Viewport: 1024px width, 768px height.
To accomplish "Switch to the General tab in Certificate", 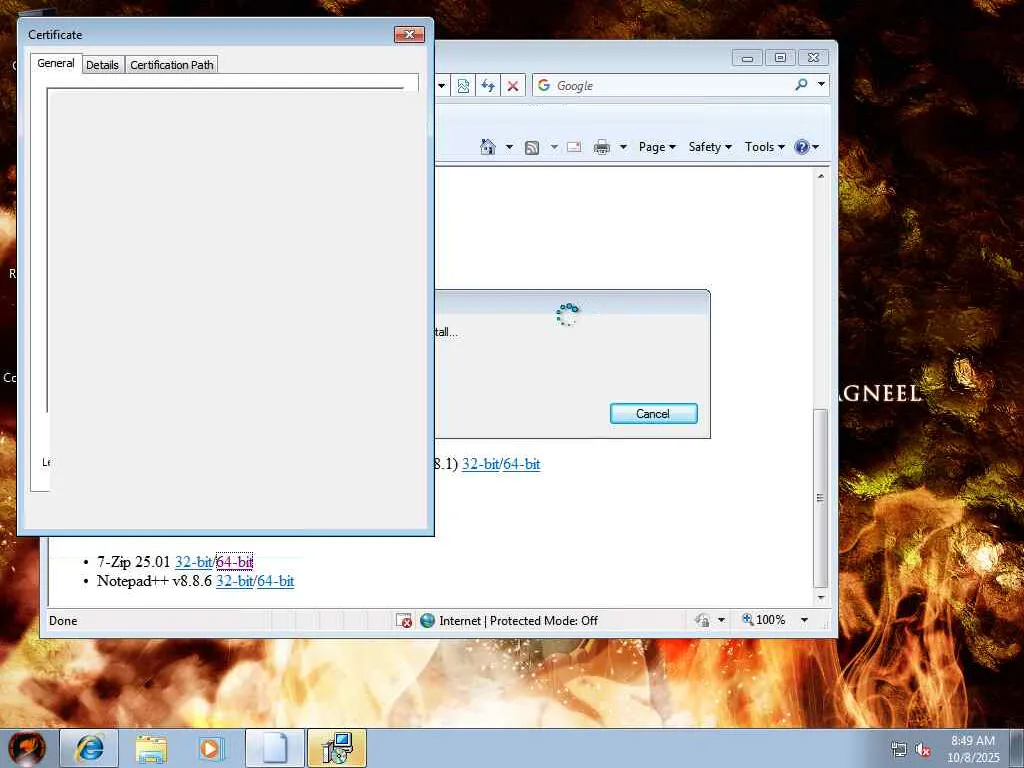I will click(56, 63).
